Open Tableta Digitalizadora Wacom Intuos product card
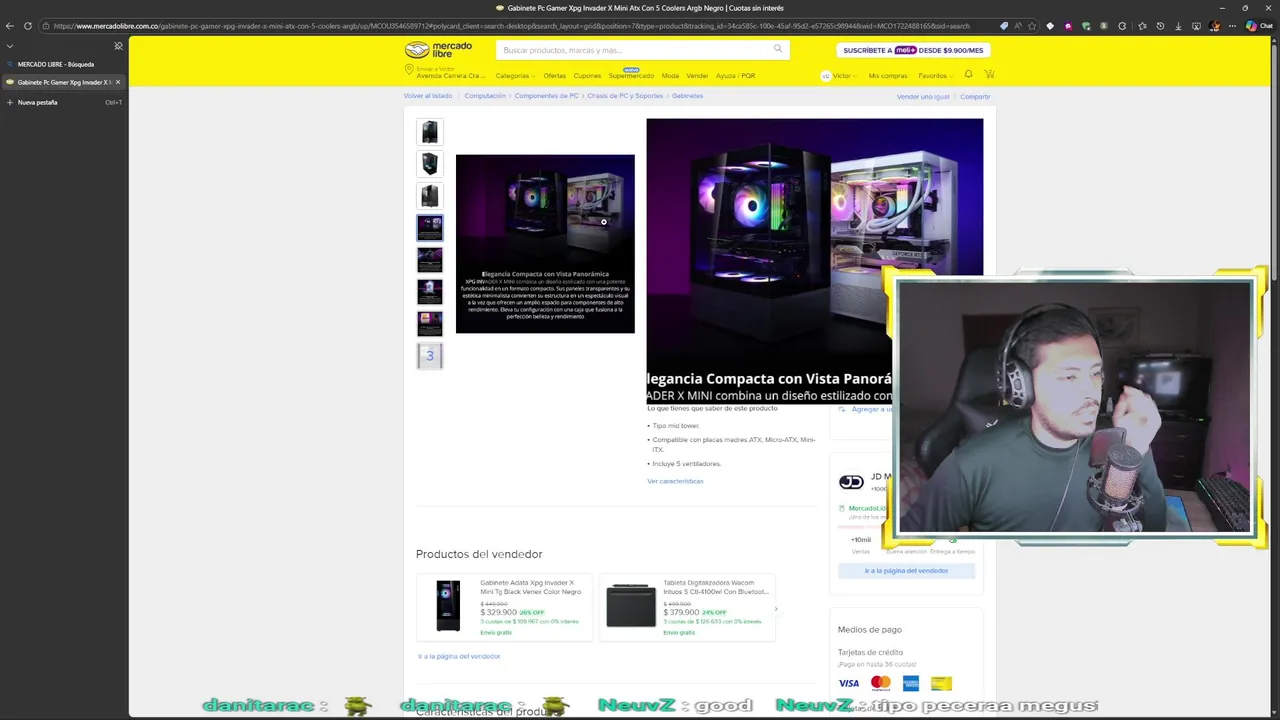This screenshot has width=1280, height=720. (x=688, y=606)
